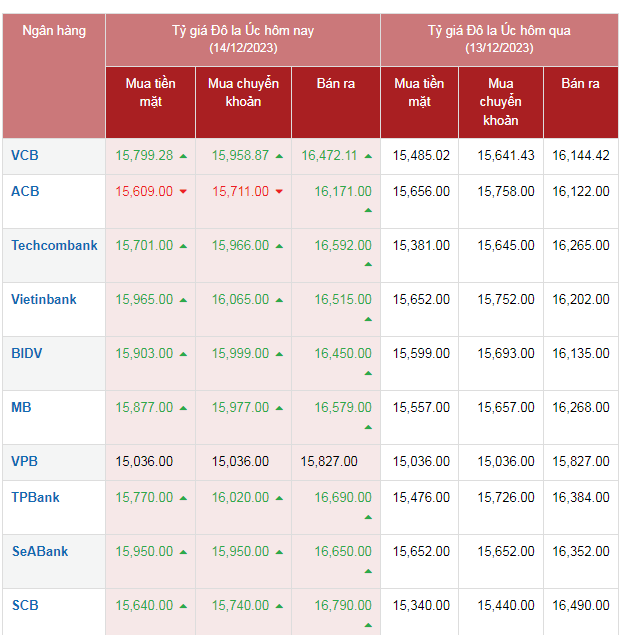The height and width of the screenshot is (635, 627).
Task: Click green up arrow beside VCB 15,799.28
Action: [x=183, y=156]
